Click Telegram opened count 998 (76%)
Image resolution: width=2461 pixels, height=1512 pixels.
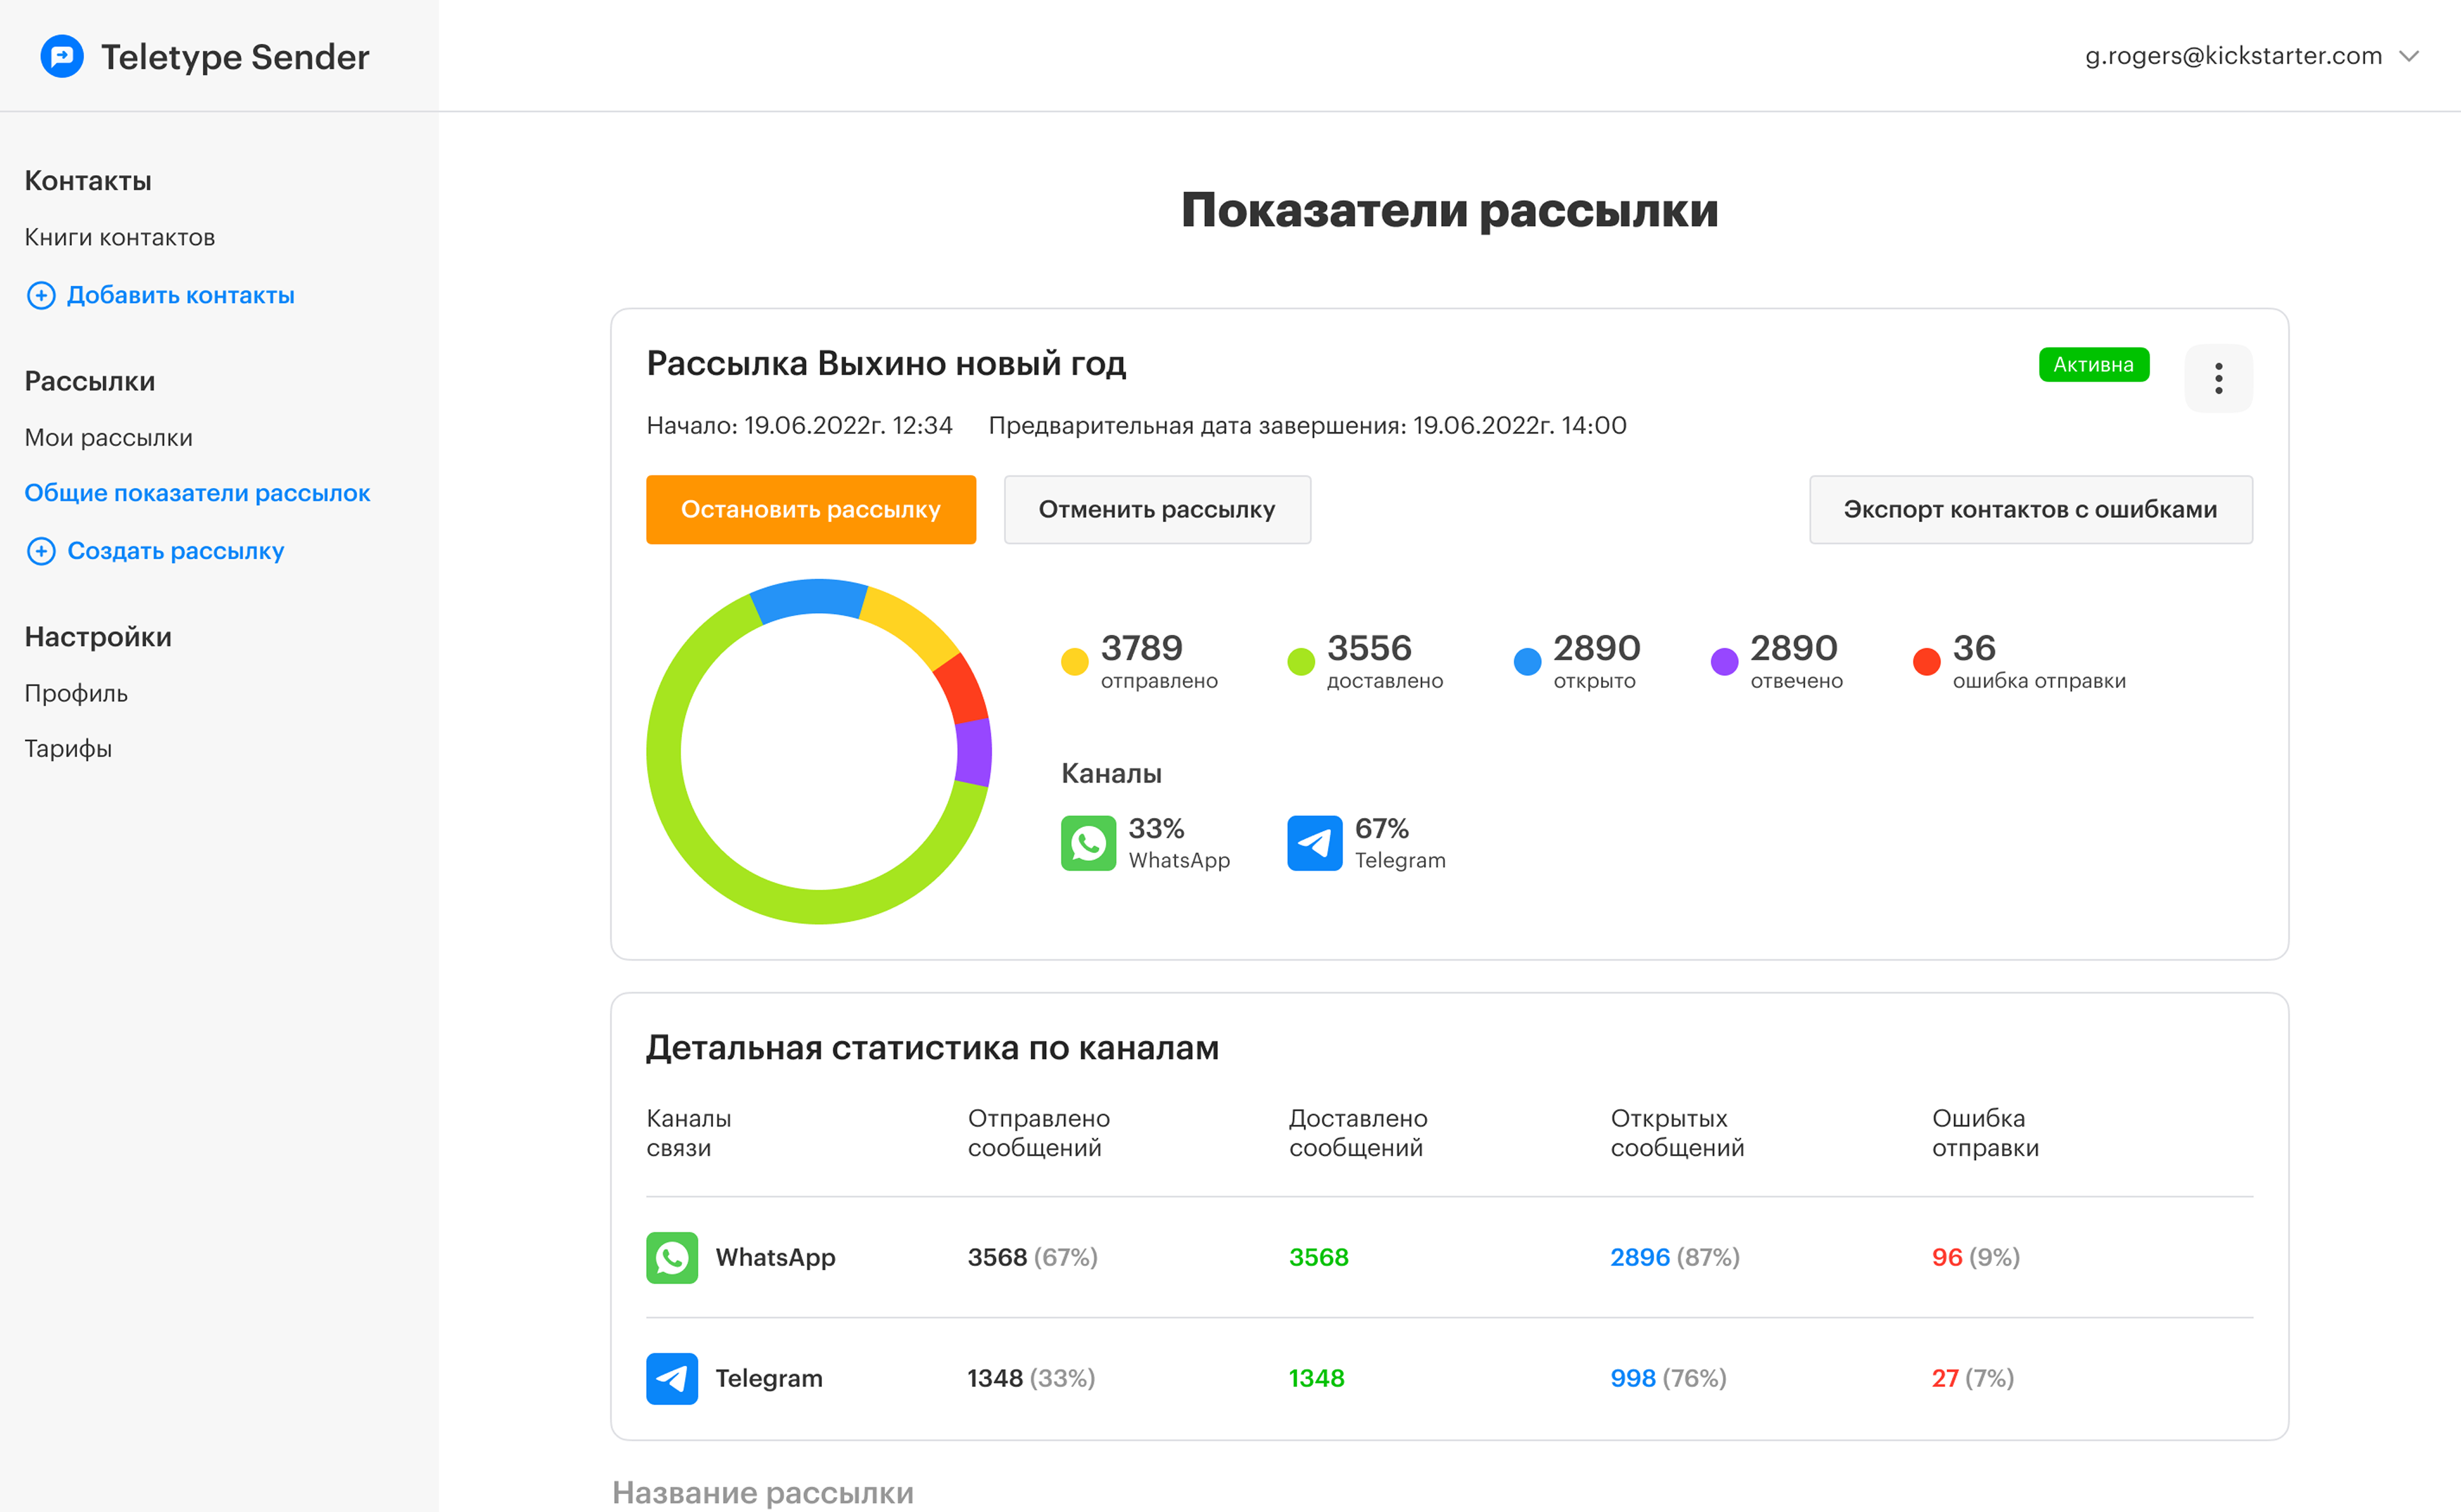coord(1668,1379)
